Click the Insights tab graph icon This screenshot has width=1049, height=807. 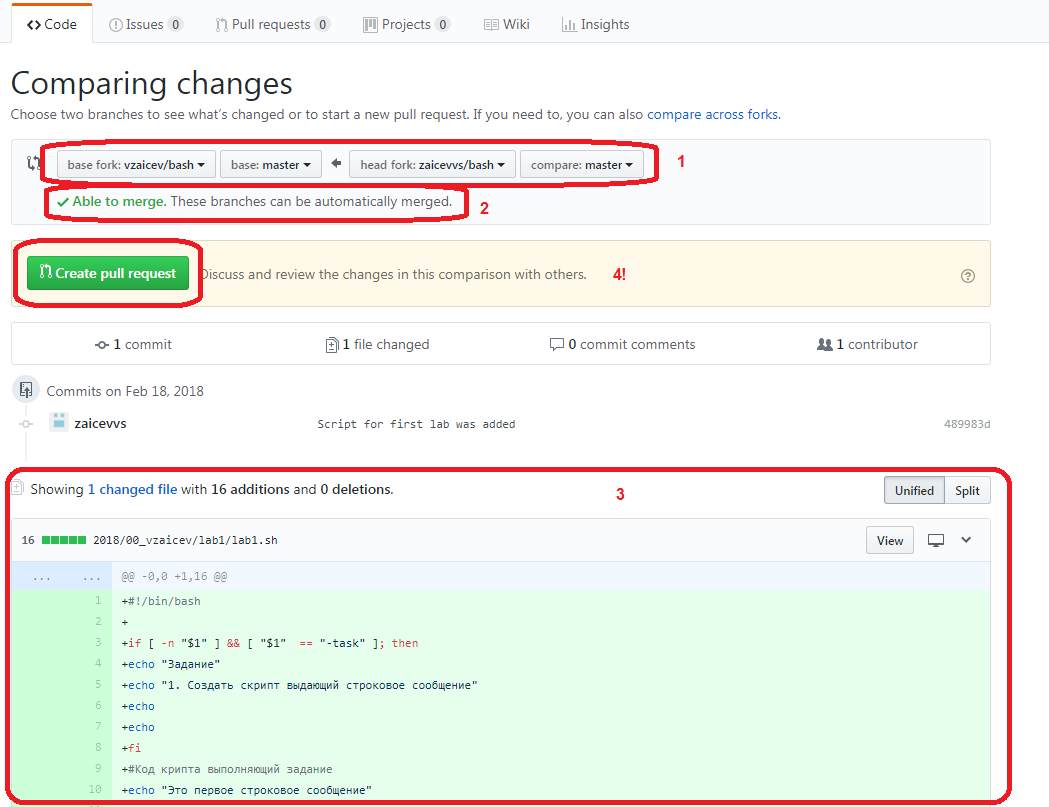[x=569, y=25]
